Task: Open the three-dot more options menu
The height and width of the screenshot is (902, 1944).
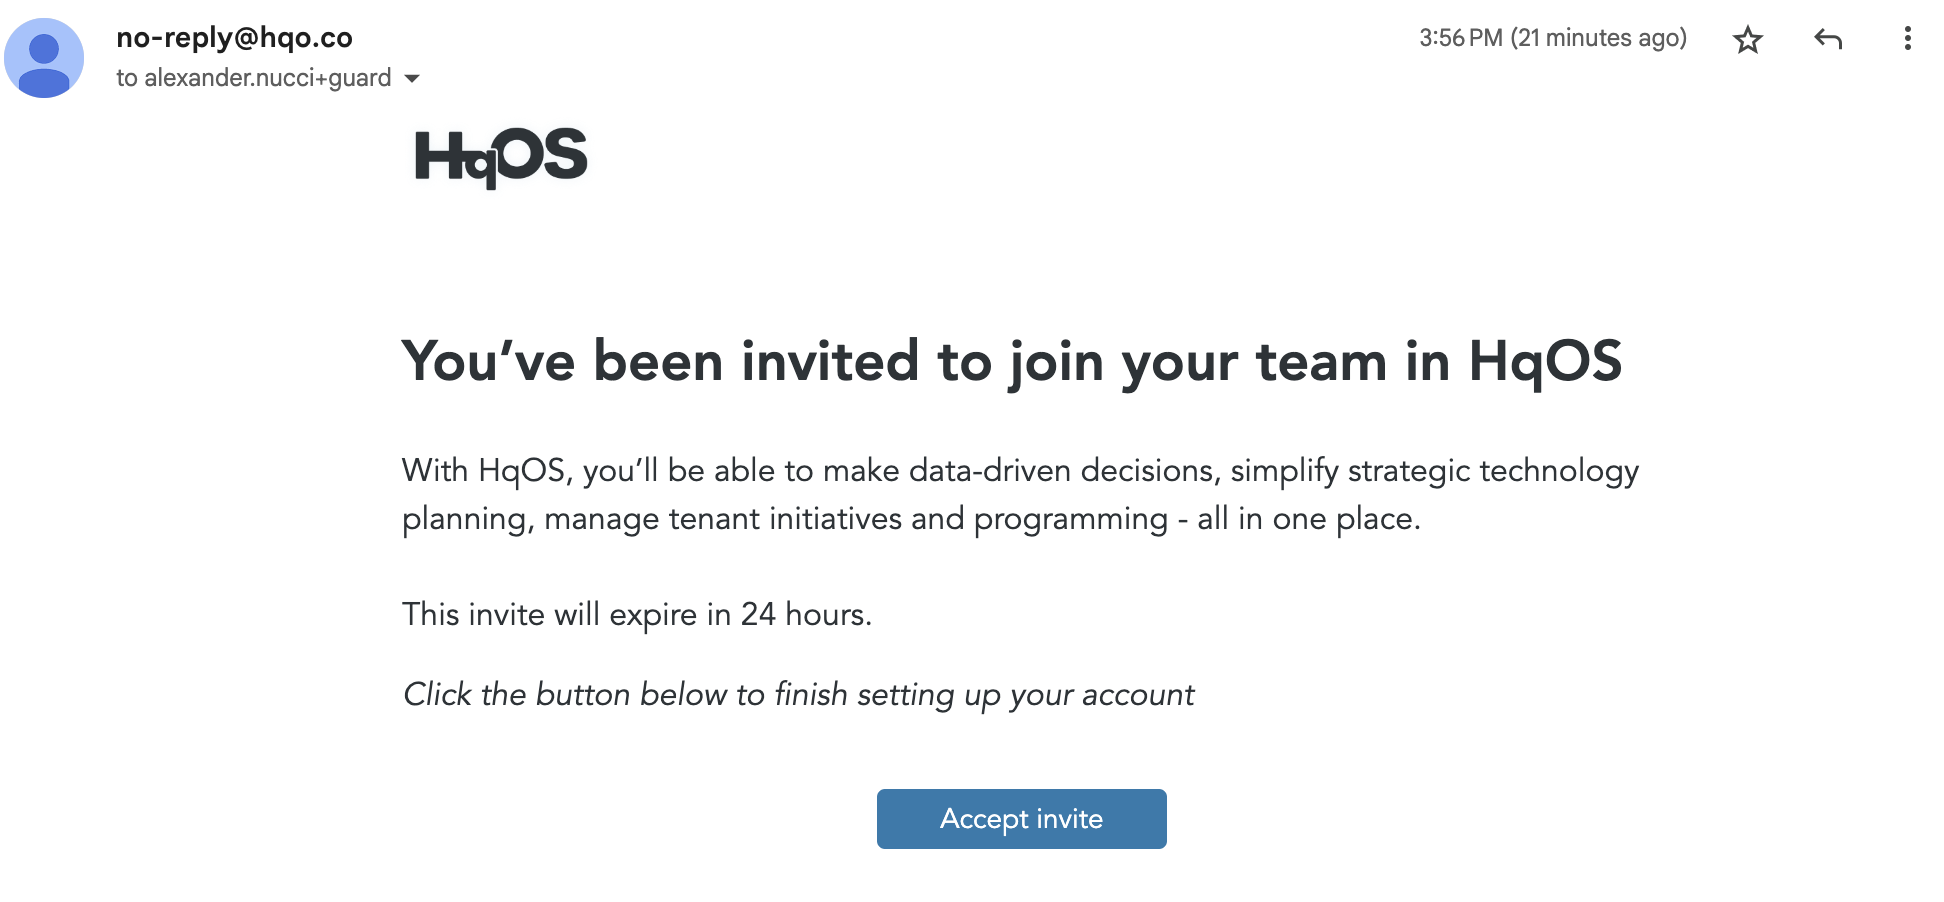Action: [x=1908, y=39]
